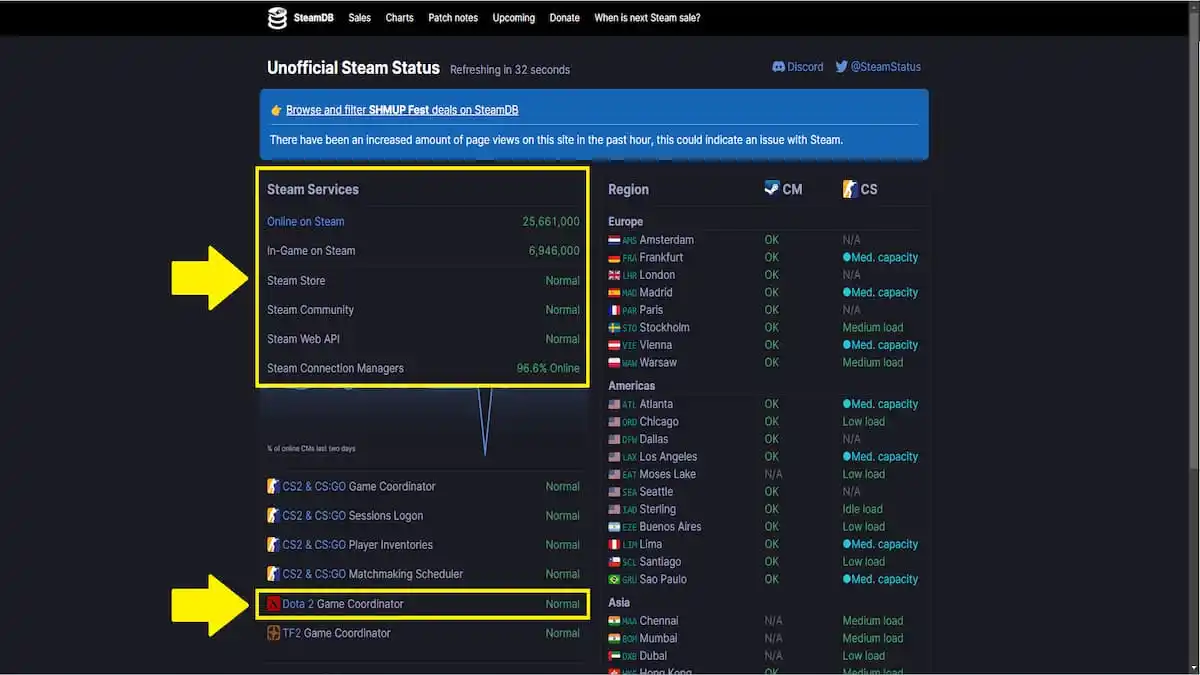Click the Online on Steam link

point(305,222)
